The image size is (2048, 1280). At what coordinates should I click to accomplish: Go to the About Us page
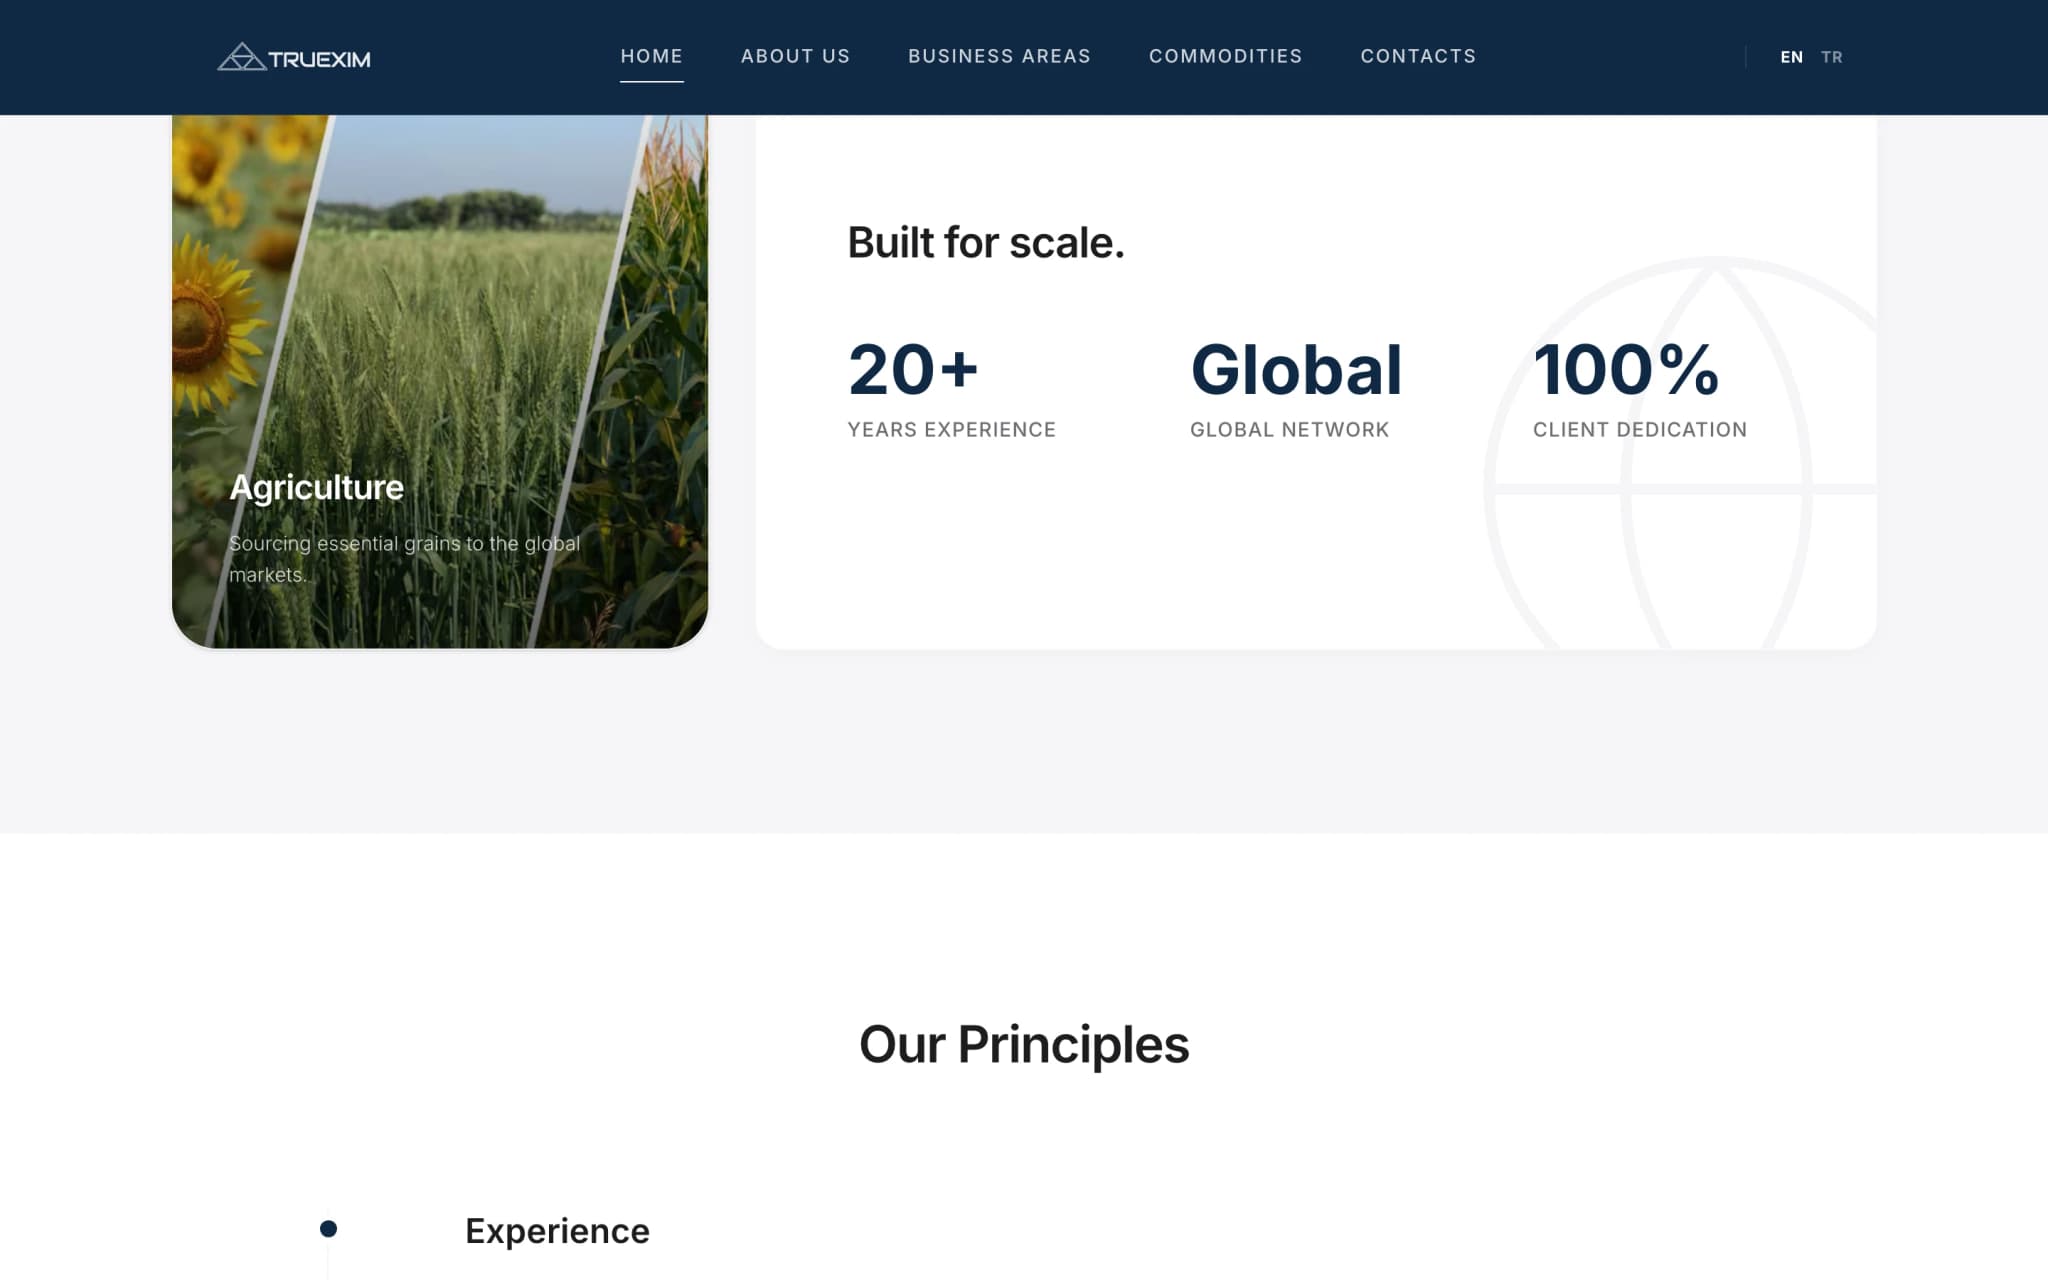point(795,56)
